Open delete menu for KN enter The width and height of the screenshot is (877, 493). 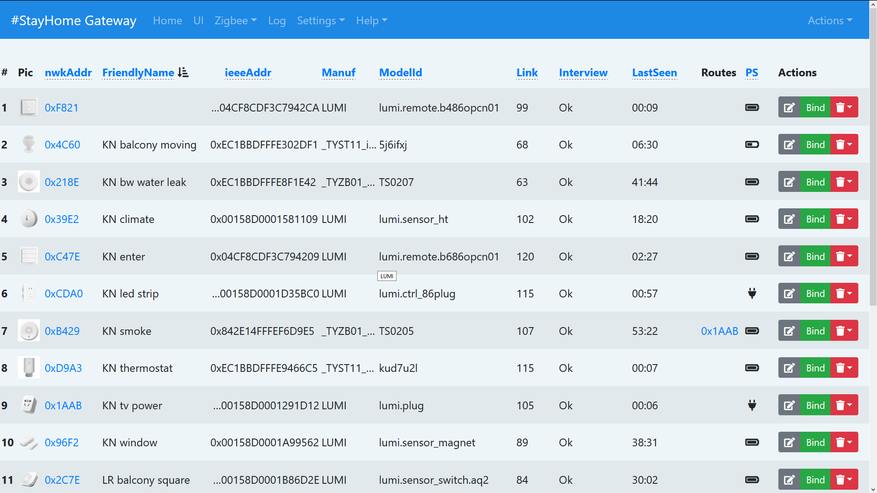pos(844,256)
